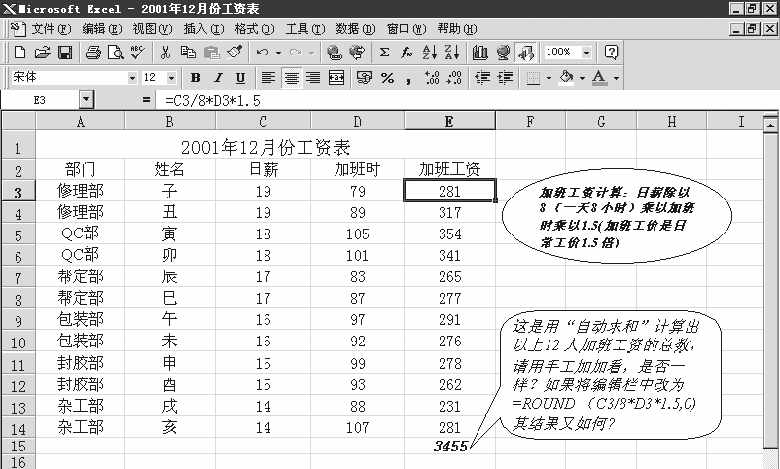The height and width of the screenshot is (469, 780).
Task: Click the Open file icon
Action: tap(42, 52)
